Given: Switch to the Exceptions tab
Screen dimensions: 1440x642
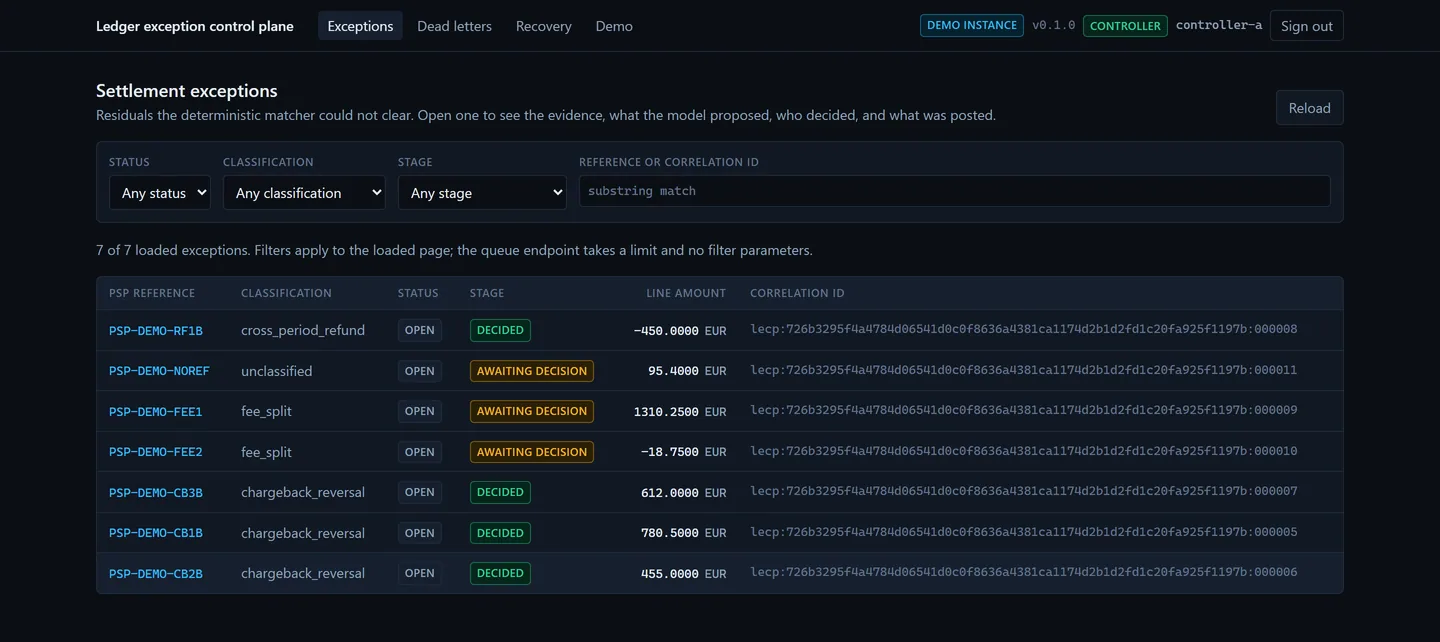Looking at the screenshot, I should (x=360, y=26).
